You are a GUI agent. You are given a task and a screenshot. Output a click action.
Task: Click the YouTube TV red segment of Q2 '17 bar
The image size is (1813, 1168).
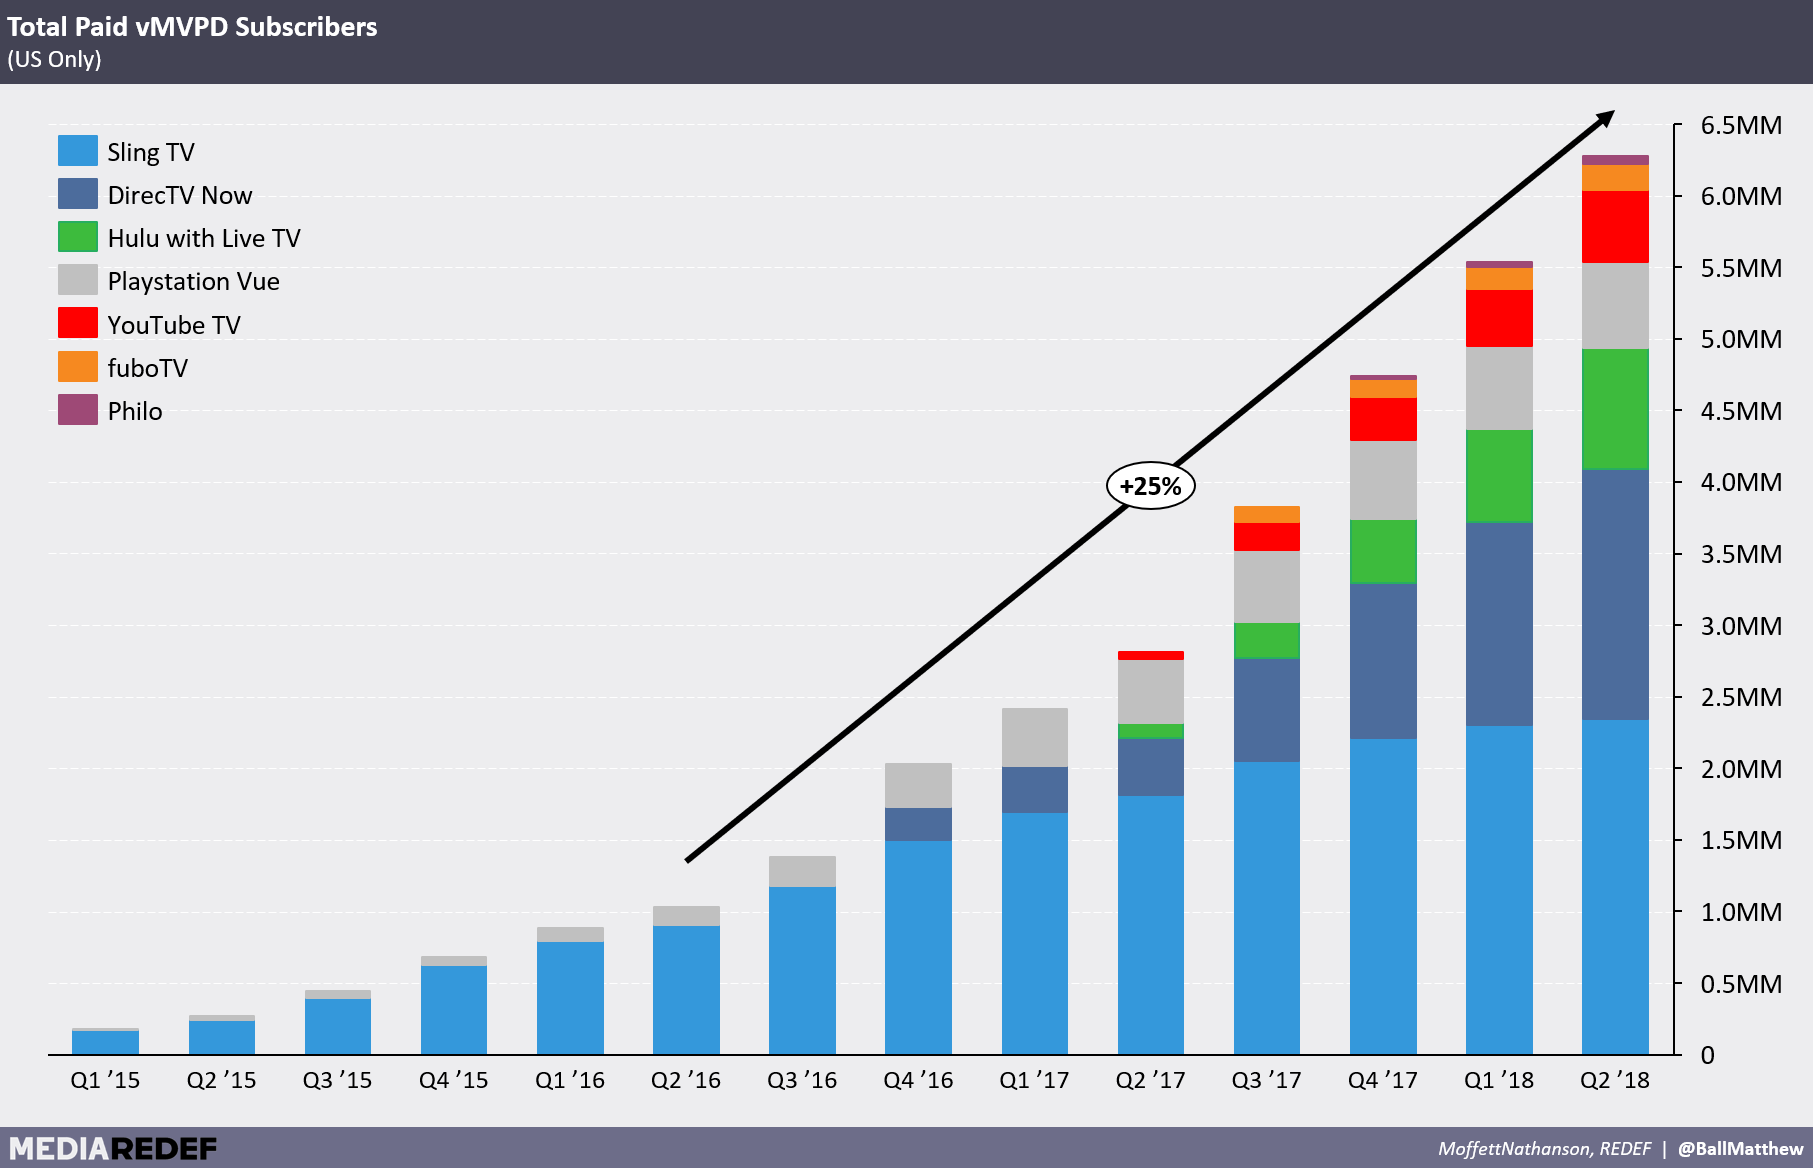point(1151,655)
